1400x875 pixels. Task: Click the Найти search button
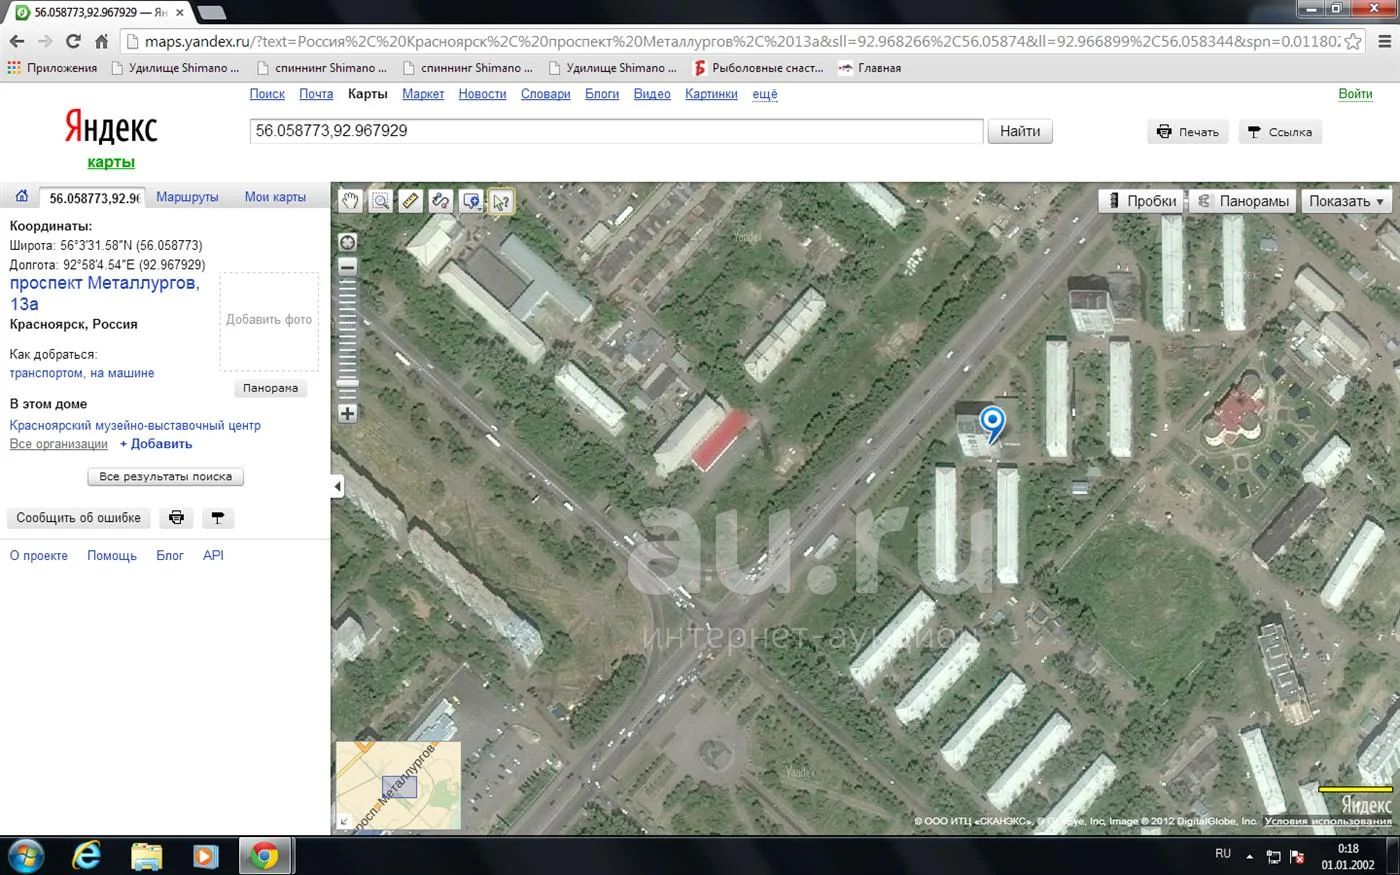(x=1020, y=131)
